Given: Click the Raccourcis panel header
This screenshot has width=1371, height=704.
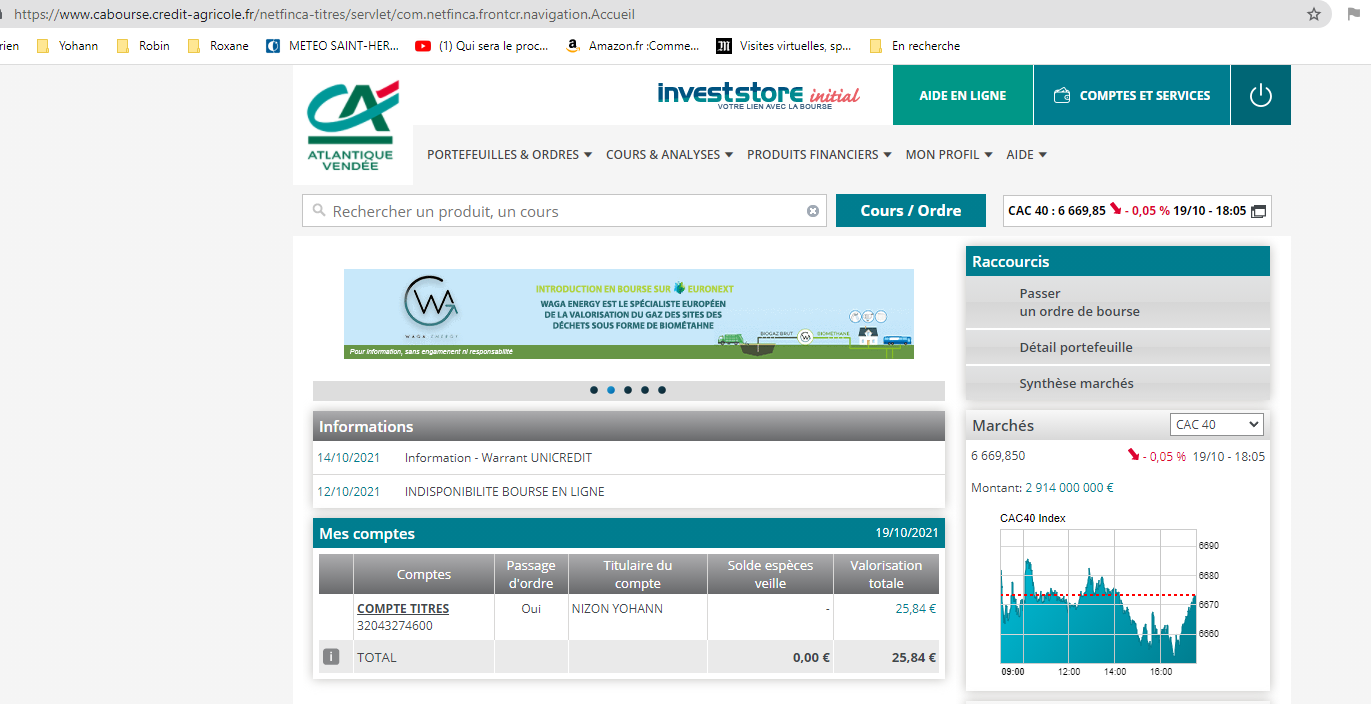Looking at the screenshot, I should pyautogui.click(x=1118, y=261).
